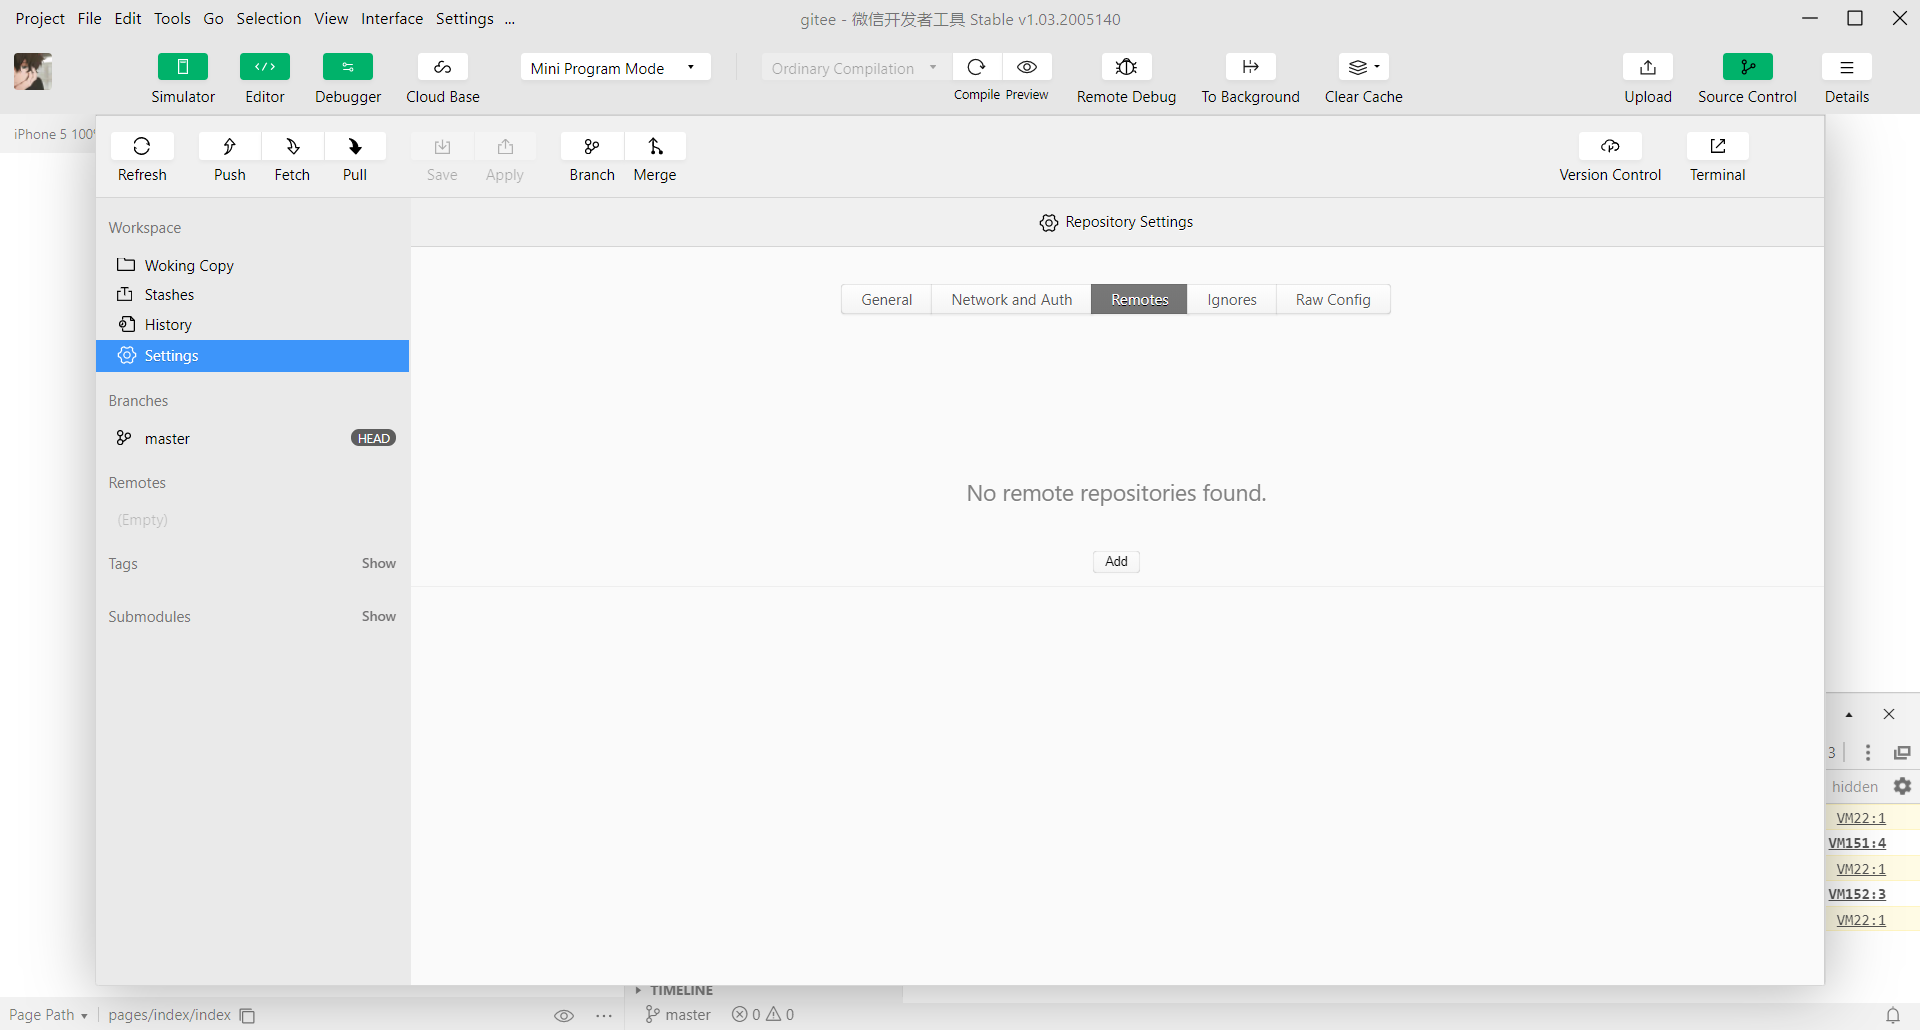Show the Tags list
This screenshot has height=1030, width=1920.
point(378,564)
